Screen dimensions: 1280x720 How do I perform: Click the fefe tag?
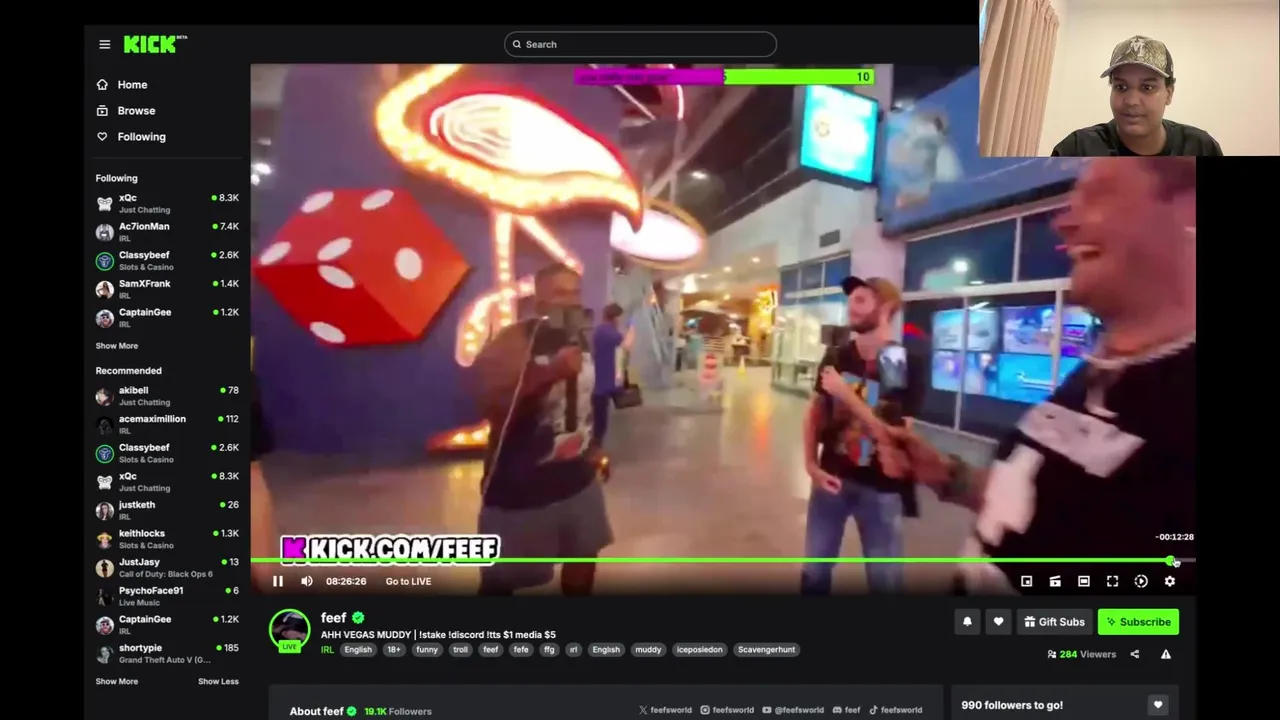[521, 650]
